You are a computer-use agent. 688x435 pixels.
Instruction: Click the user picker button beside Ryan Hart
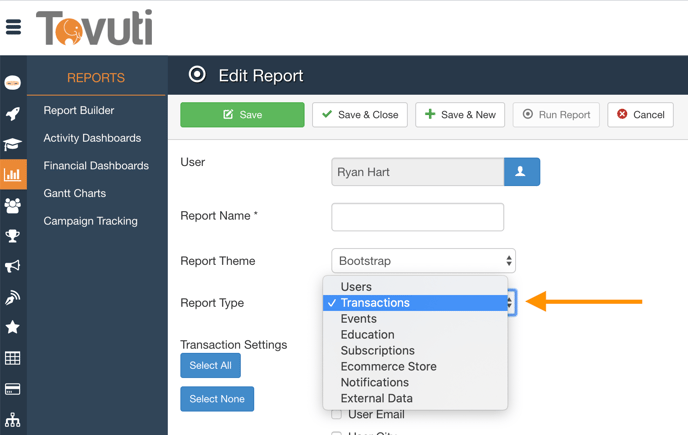pos(521,172)
